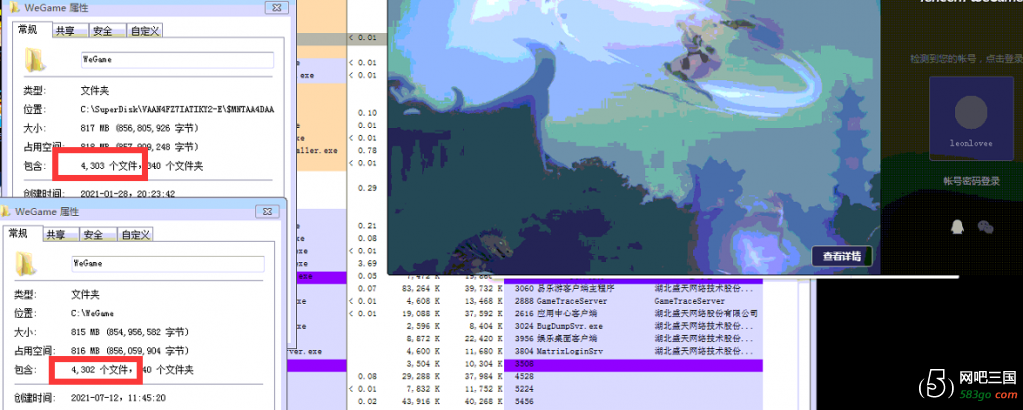The width and height of the screenshot is (1023, 410).
Task: Click 816 MB occupied space value
Action: pyautogui.click(x=130, y=351)
